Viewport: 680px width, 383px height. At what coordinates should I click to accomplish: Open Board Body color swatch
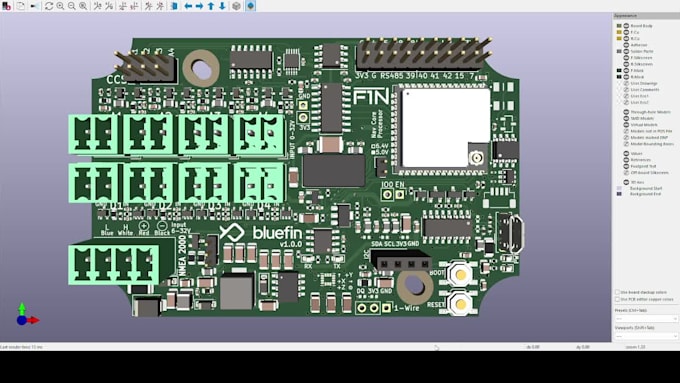click(x=619, y=26)
